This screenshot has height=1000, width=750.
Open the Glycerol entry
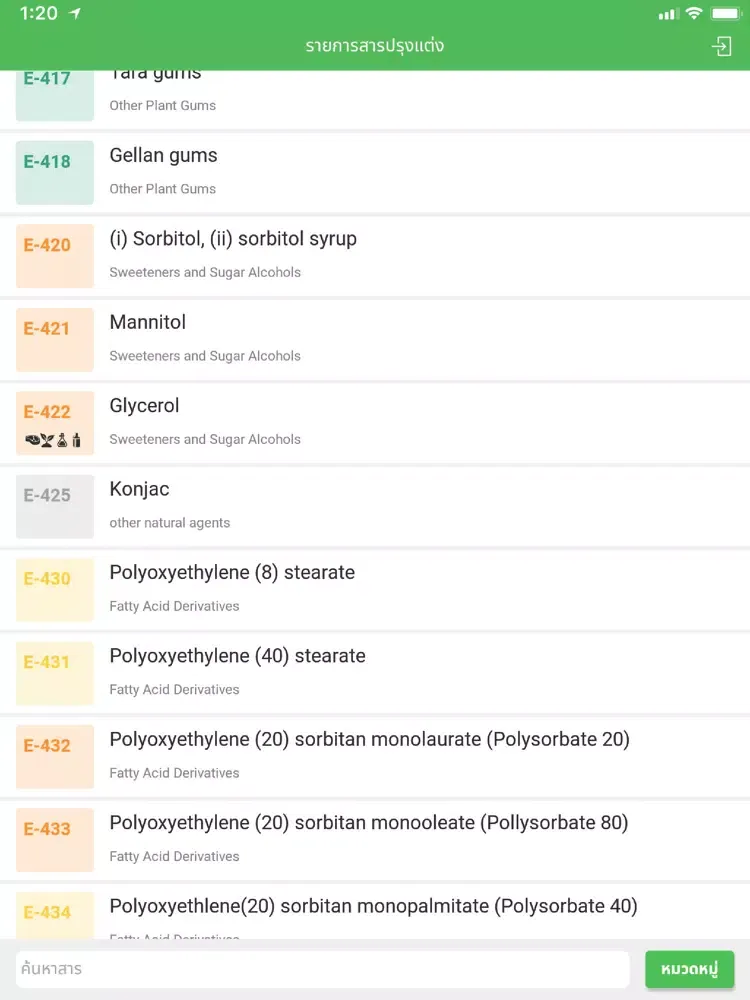[375, 423]
